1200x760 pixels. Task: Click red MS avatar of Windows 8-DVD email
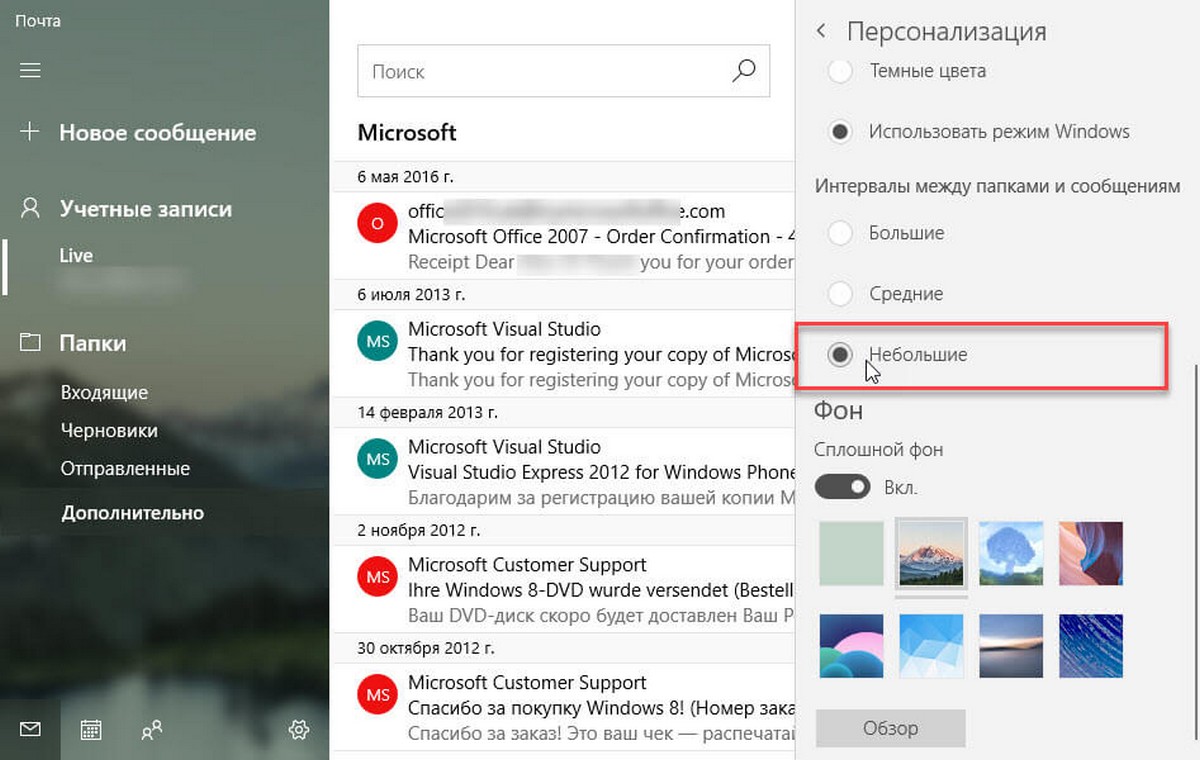pos(377,577)
